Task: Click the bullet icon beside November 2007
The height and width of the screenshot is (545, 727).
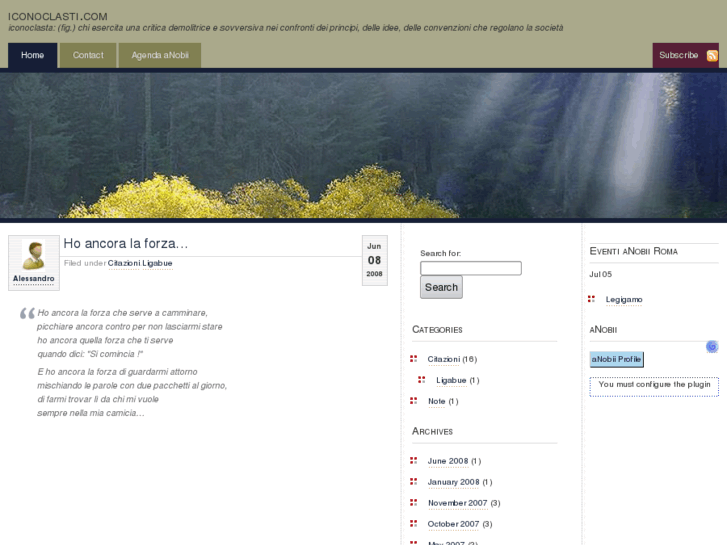Action: click(x=414, y=502)
